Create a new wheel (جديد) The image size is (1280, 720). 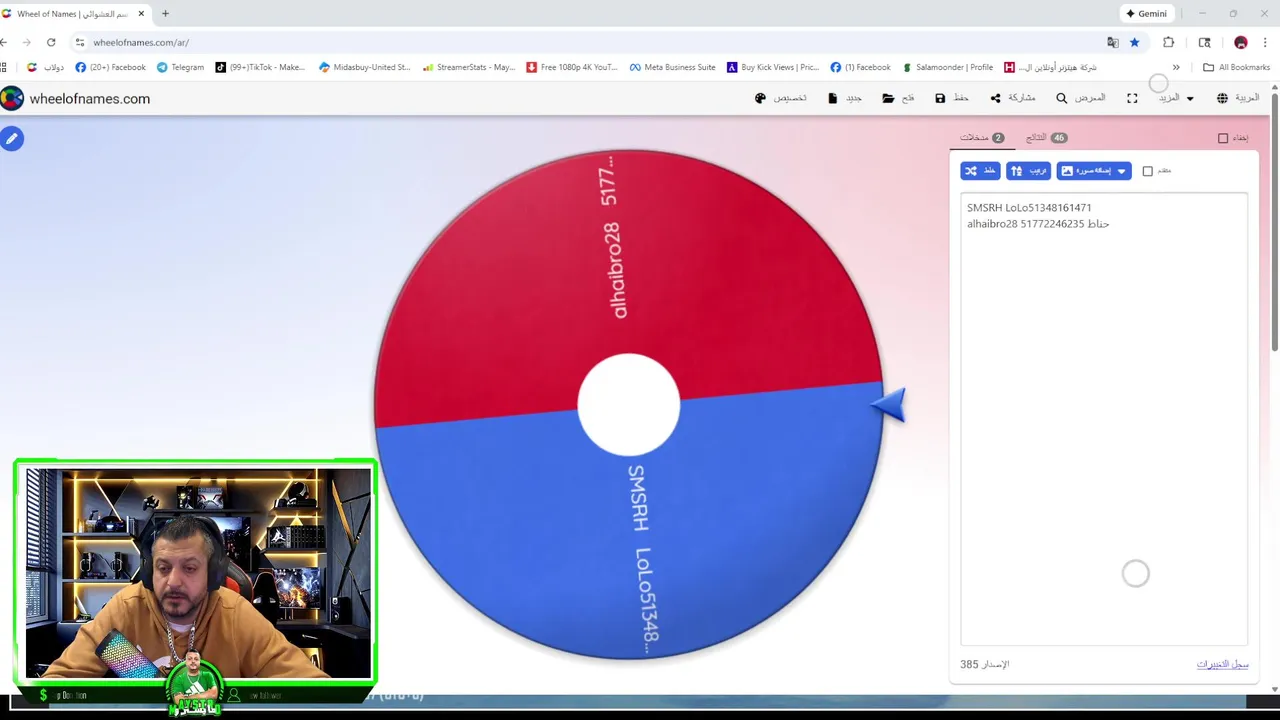[x=845, y=98]
